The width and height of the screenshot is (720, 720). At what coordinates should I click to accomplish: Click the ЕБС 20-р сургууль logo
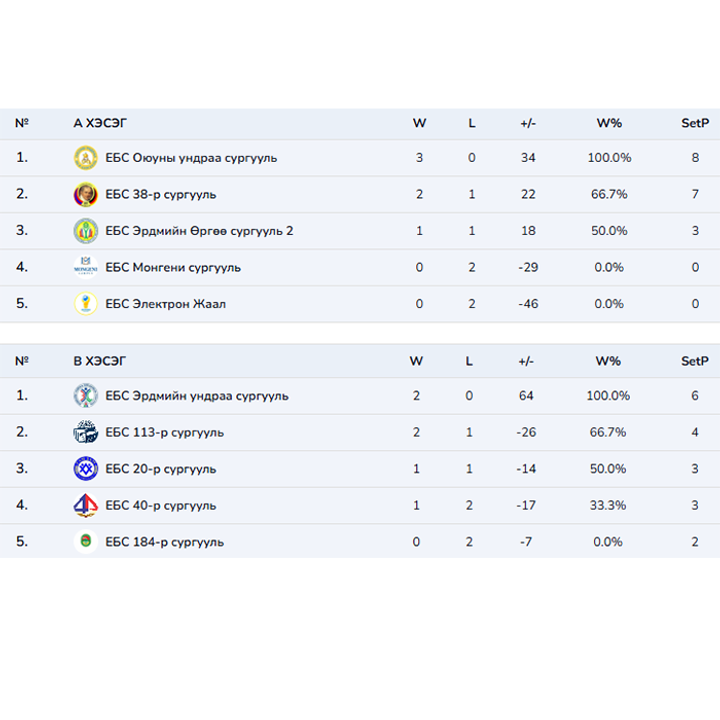tap(86, 469)
